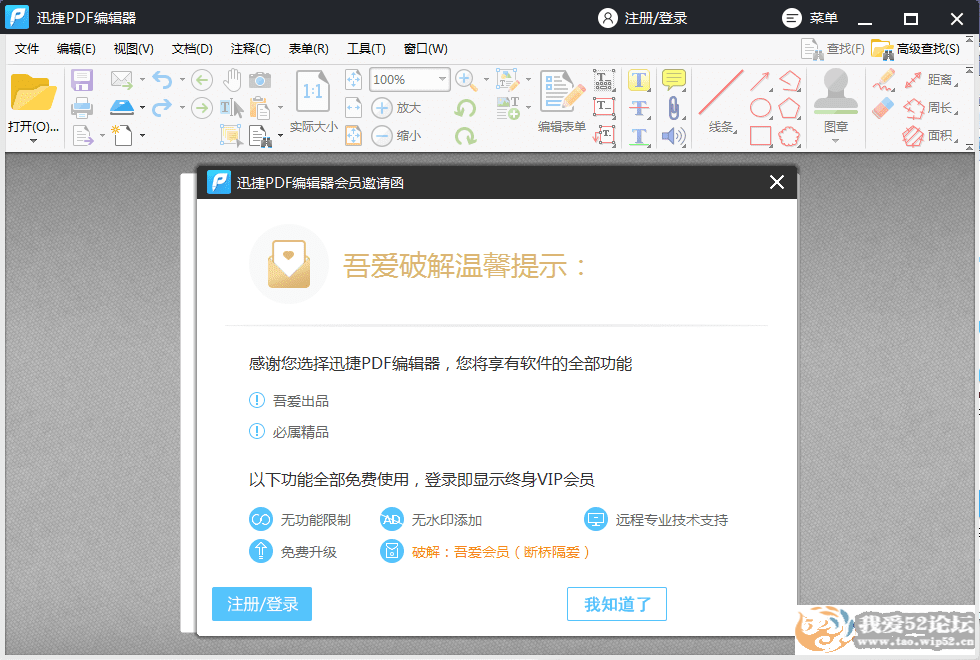Image resolution: width=980 pixels, height=660 pixels.
Task: Click the 注册/登录 button in dialog
Action: coord(262,604)
